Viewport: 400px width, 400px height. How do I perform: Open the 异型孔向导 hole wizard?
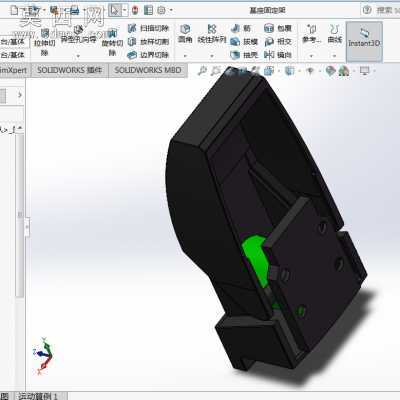pos(78,35)
